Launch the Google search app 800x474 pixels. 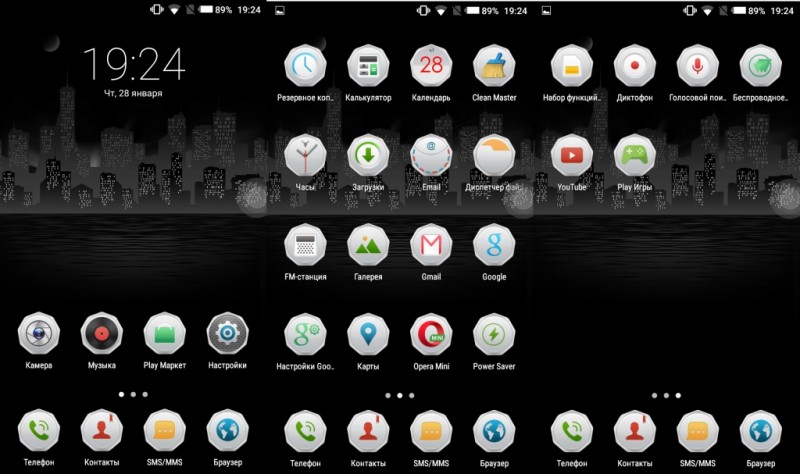(x=494, y=245)
